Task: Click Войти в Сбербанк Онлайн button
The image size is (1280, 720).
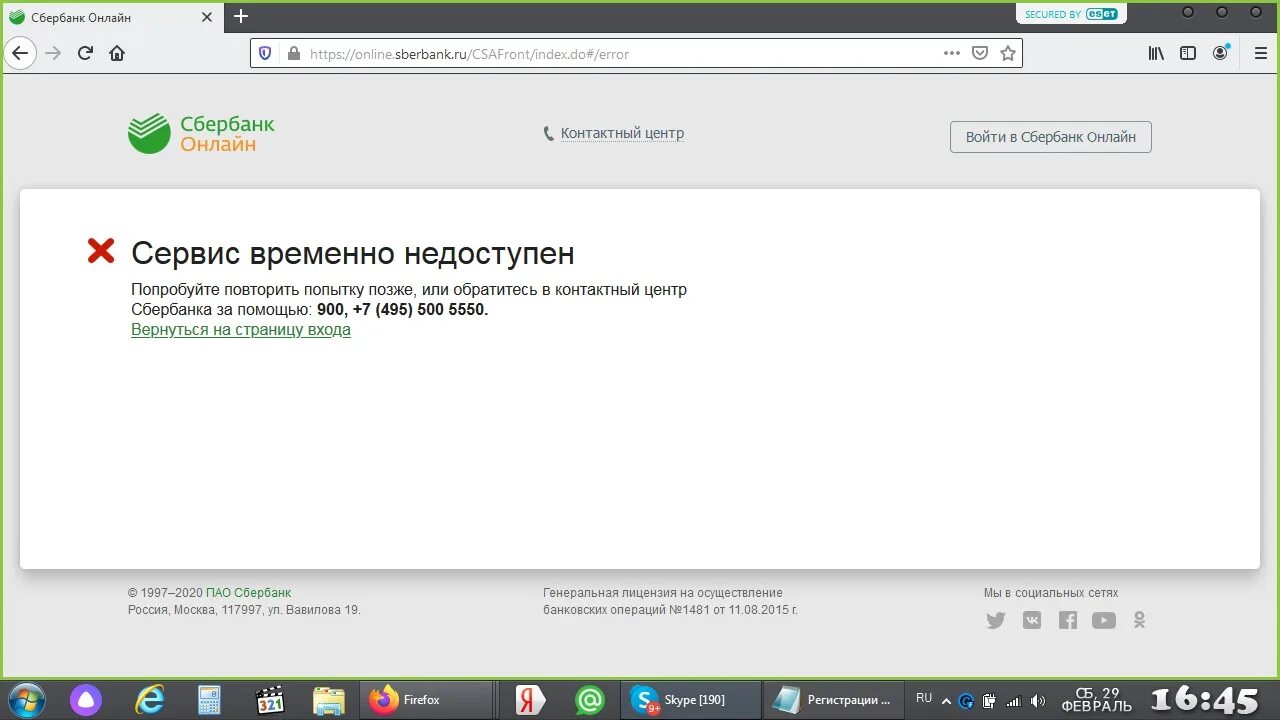Action: [1051, 137]
